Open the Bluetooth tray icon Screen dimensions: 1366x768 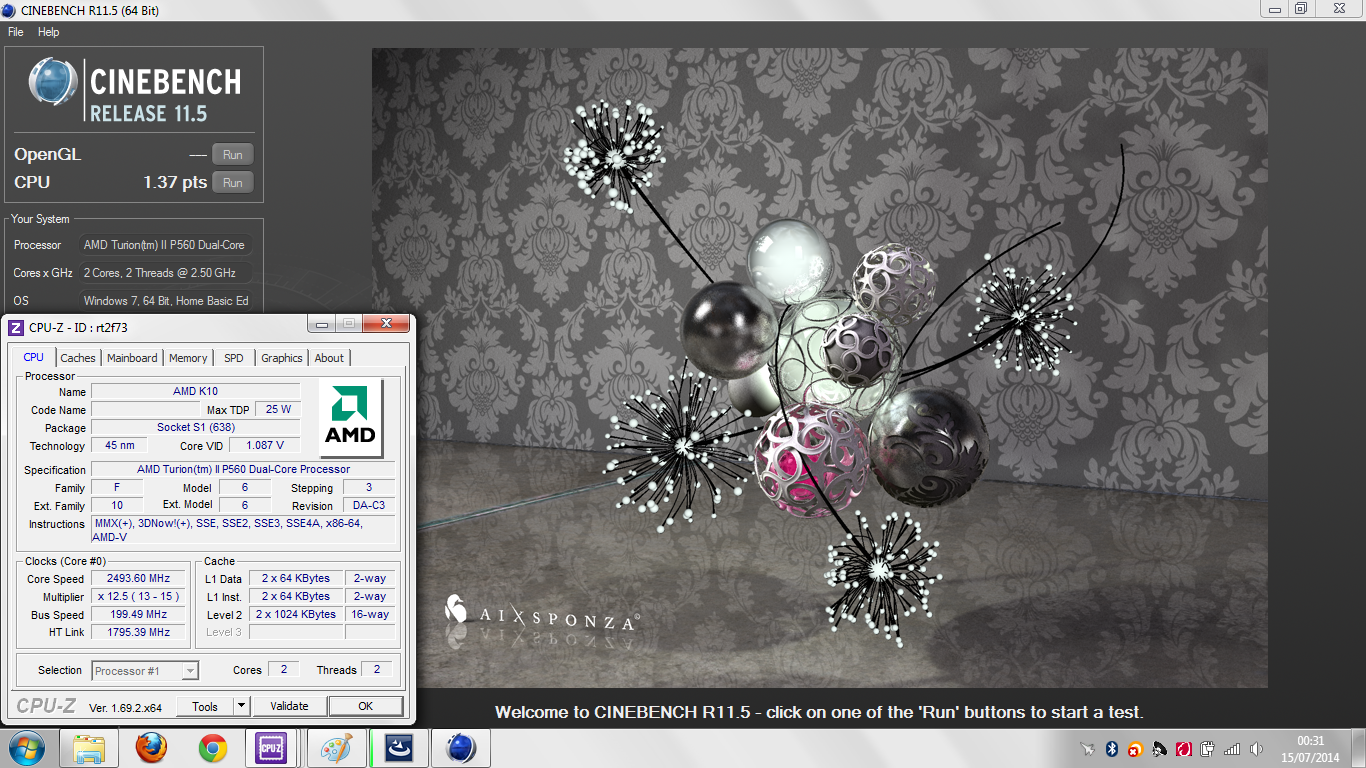pyautogui.click(x=1111, y=748)
